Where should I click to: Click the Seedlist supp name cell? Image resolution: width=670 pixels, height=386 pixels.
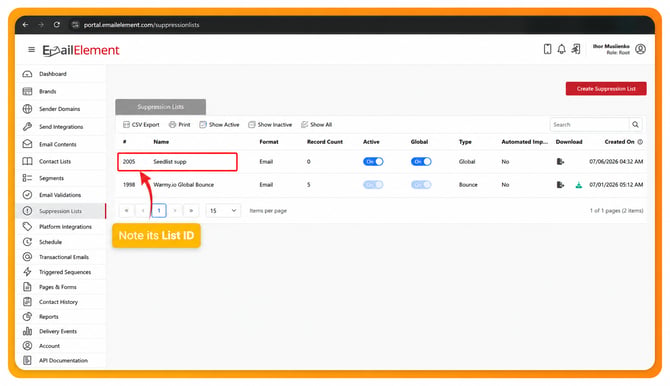[x=170, y=162]
